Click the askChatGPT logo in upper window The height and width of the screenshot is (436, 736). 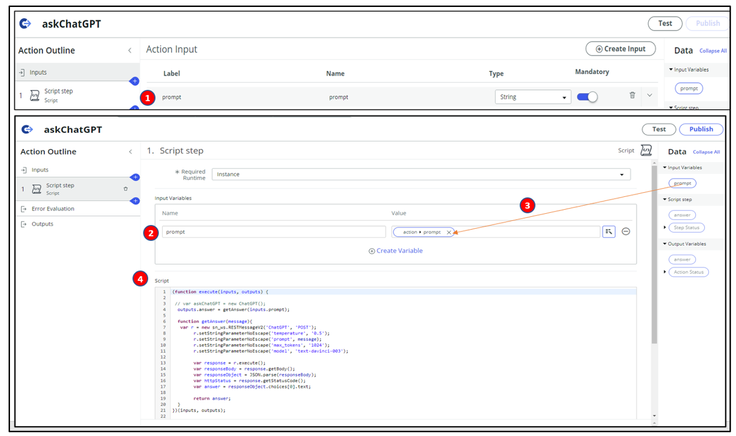[25, 23]
